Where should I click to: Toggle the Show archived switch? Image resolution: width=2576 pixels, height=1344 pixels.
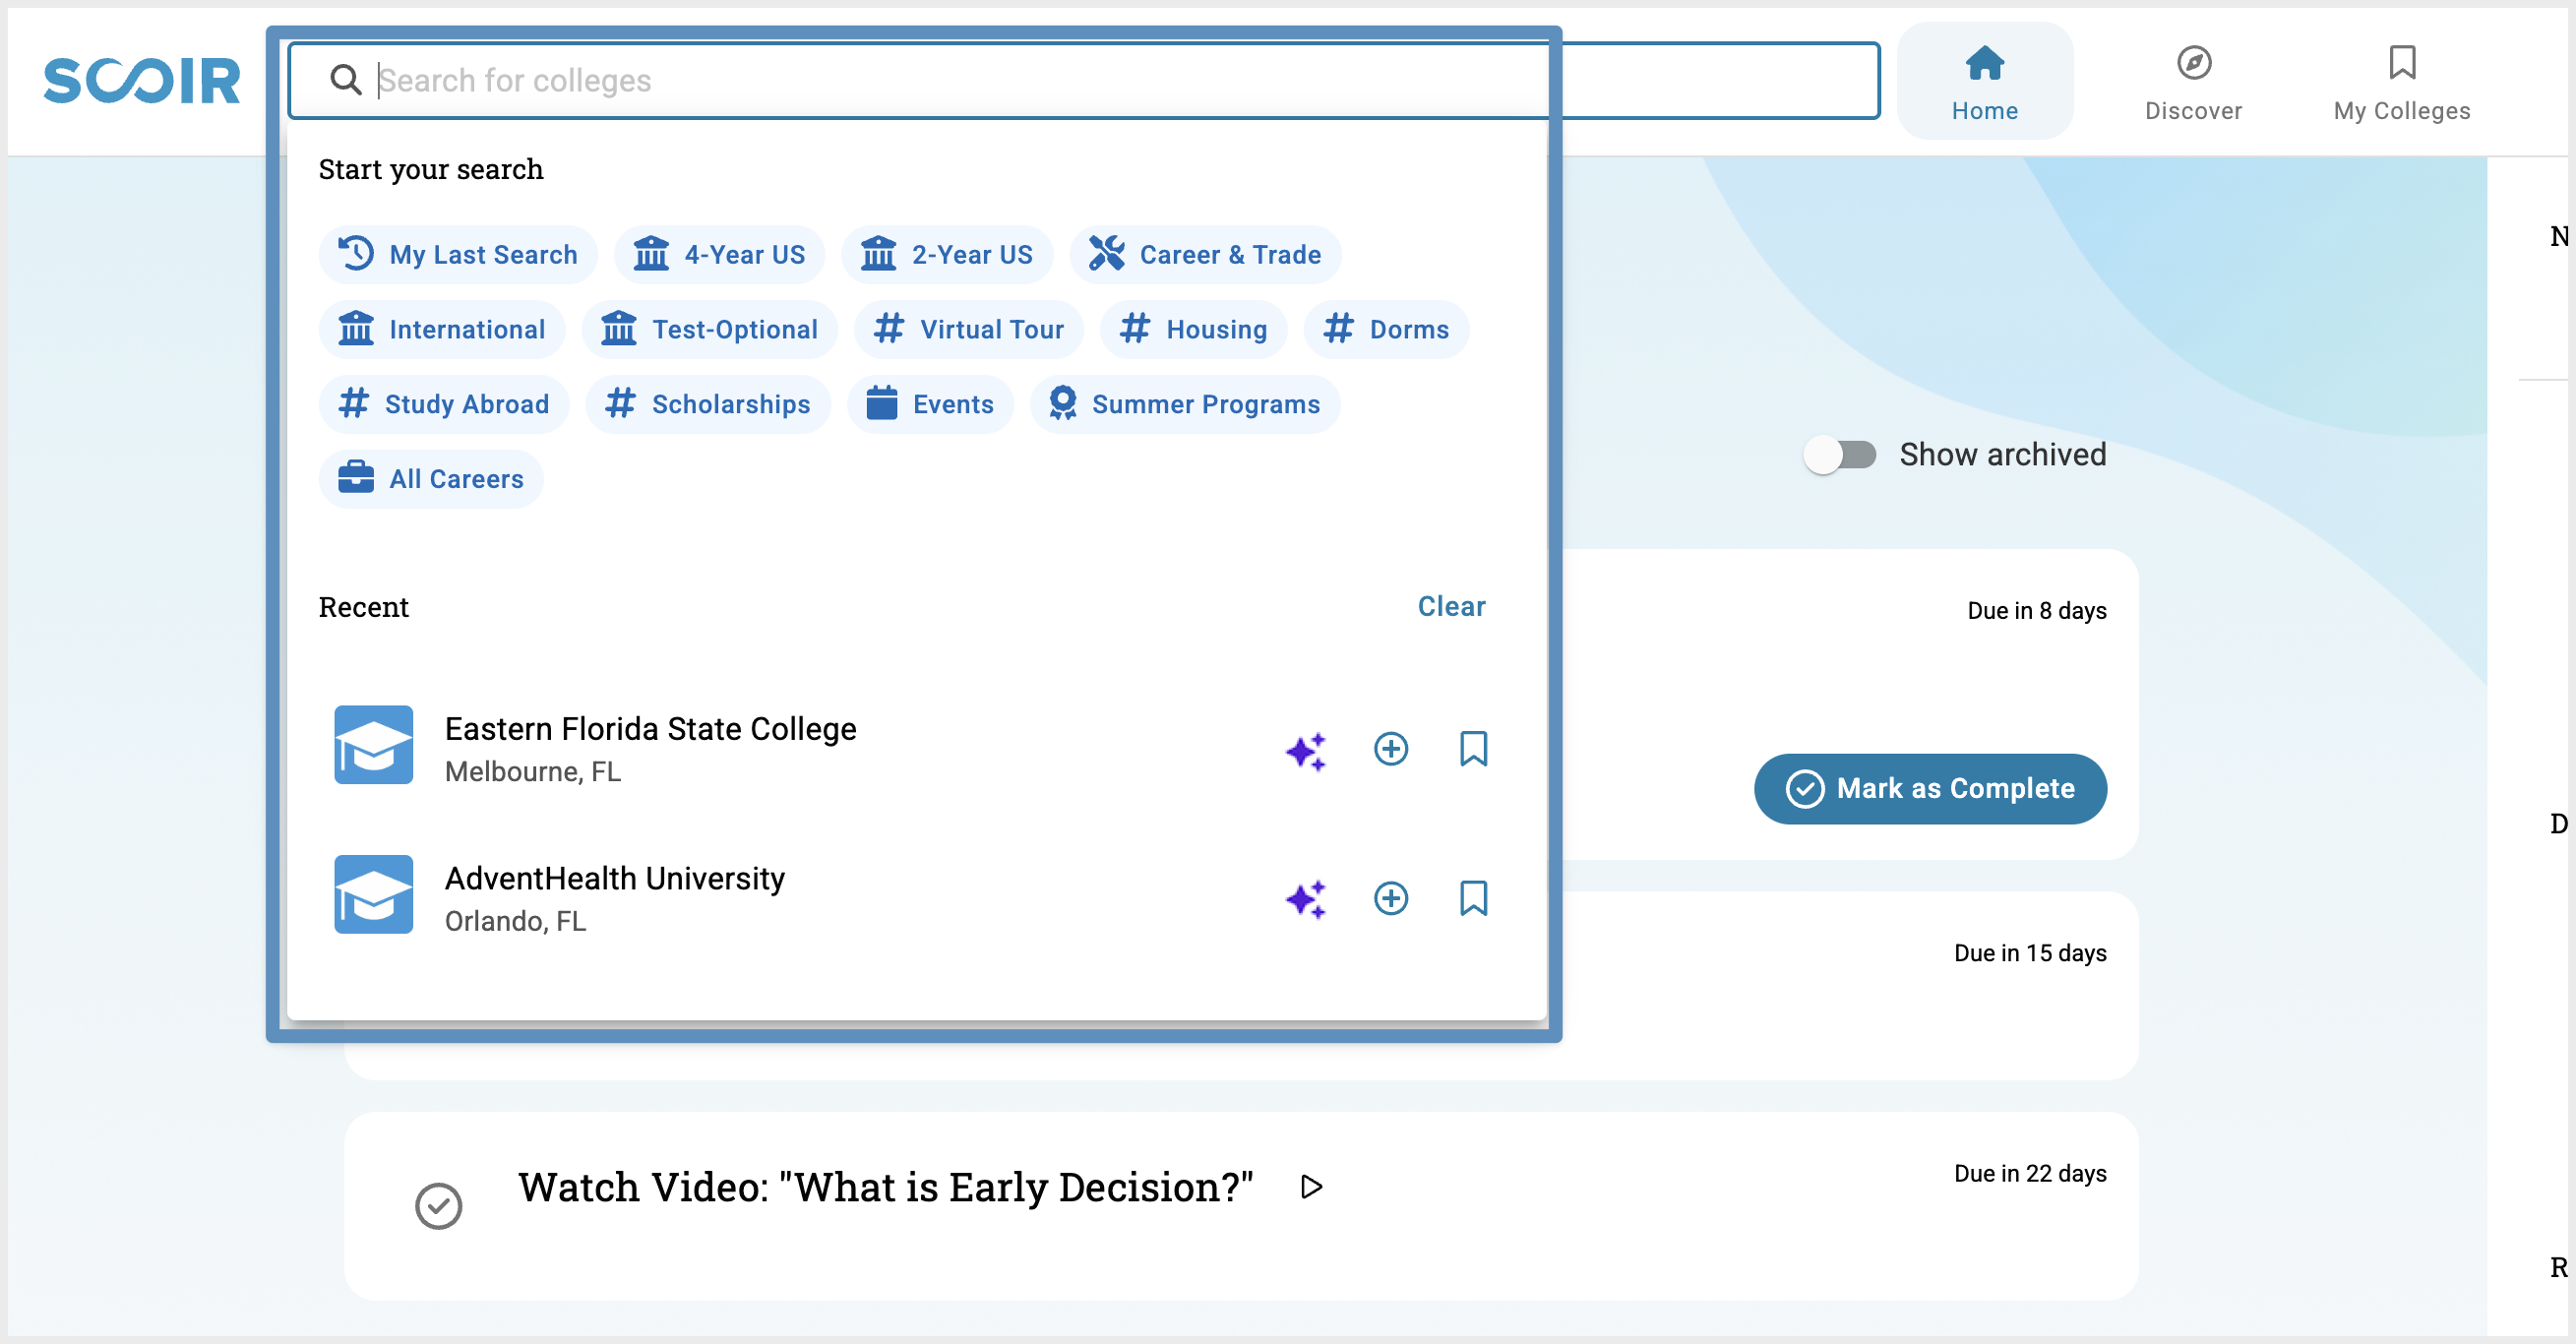[1839, 455]
